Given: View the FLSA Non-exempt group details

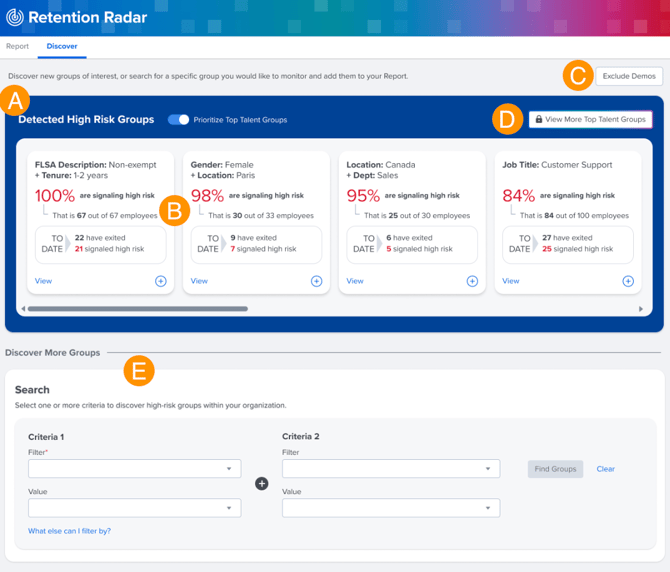Looking at the screenshot, I should 43,281.
